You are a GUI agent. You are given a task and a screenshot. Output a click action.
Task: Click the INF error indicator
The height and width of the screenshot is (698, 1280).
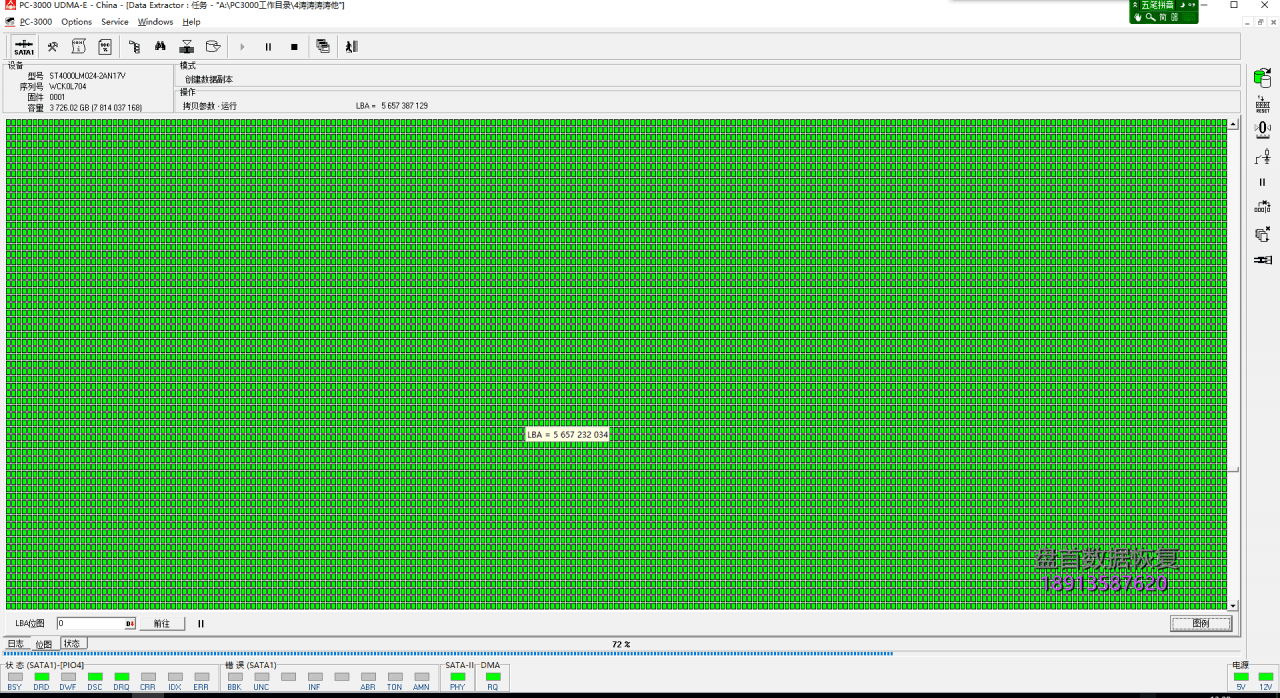click(315, 677)
